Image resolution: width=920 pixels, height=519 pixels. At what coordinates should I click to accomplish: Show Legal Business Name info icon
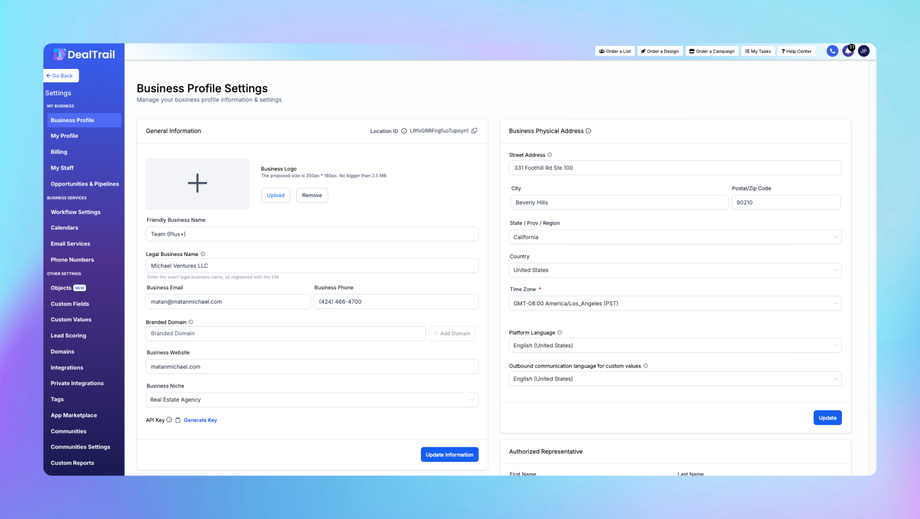[x=203, y=254]
